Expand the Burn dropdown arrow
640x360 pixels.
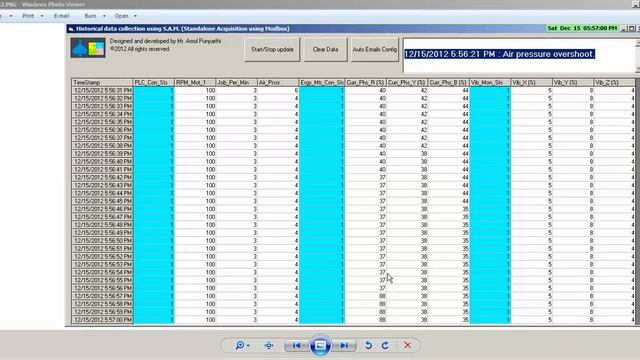point(104,16)
